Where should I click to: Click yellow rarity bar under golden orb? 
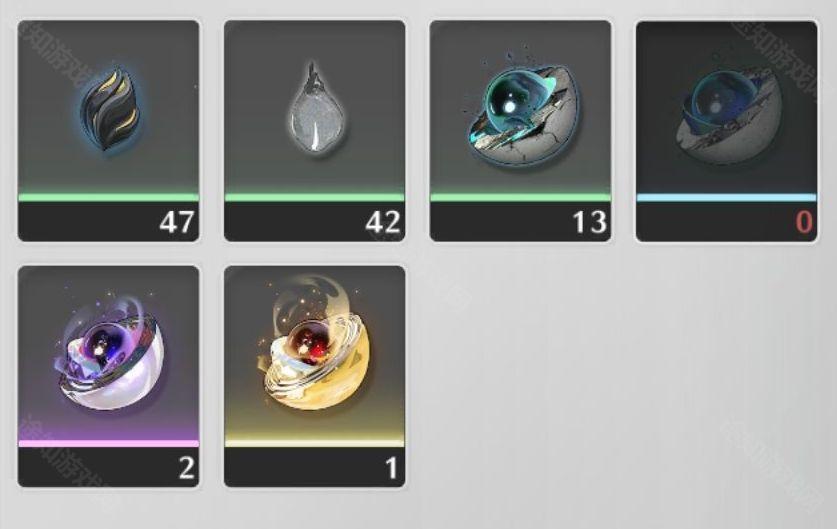pyautogui.click(x=315, y=443)
